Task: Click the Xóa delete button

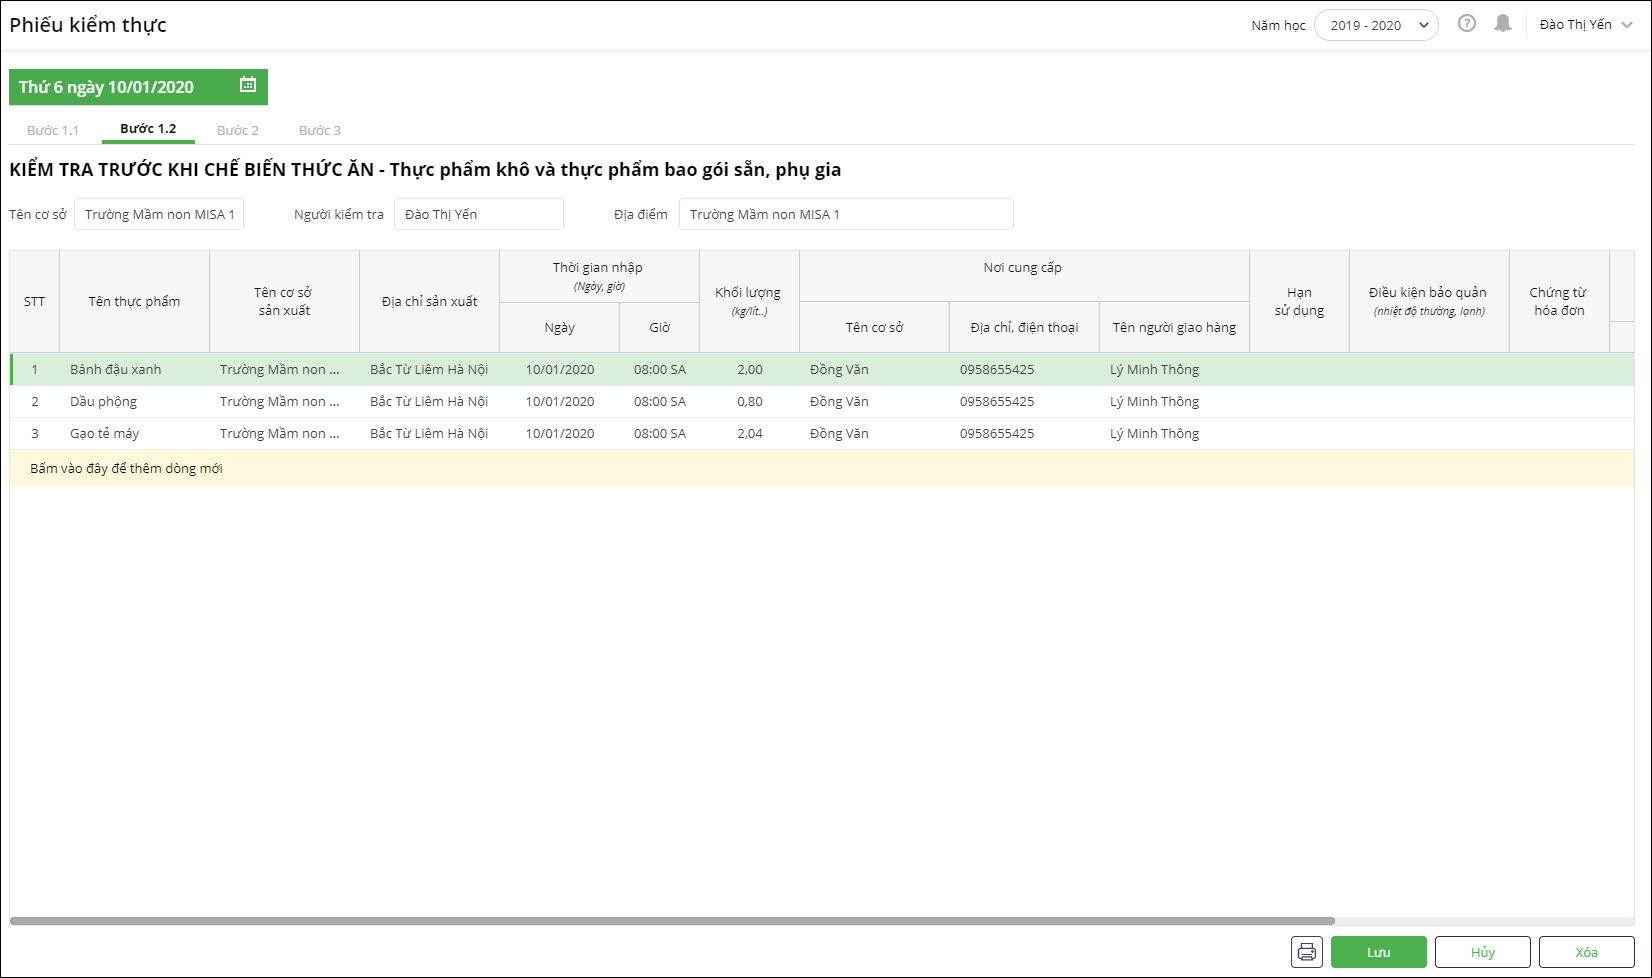Action: tap(1586, 952)
